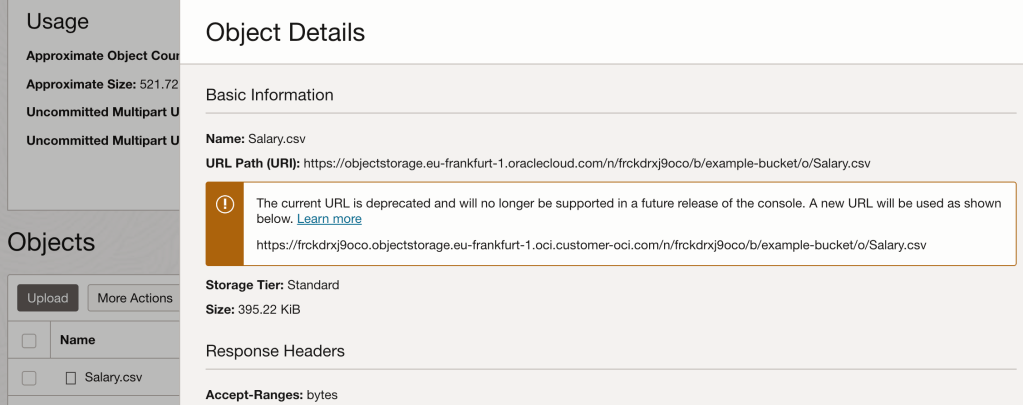Click the Usage section heading
The width and height of the screenshot is (1023, 405).
57,21
